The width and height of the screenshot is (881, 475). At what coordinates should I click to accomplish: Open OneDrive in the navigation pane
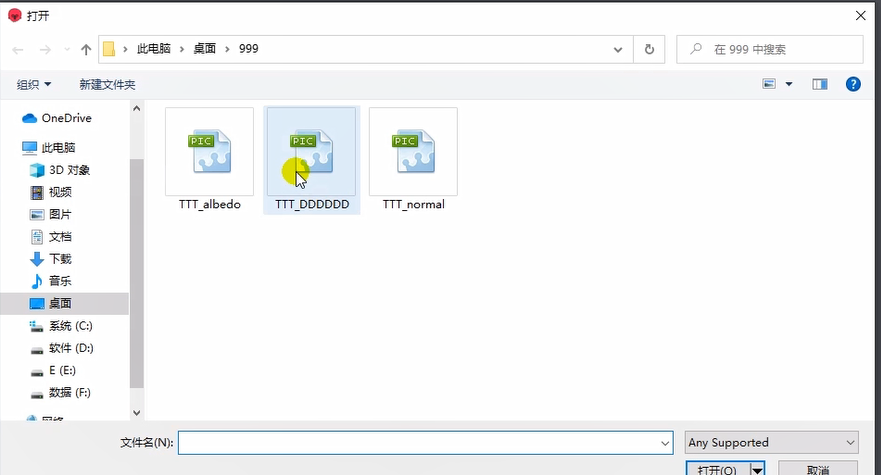coord(66,118)
